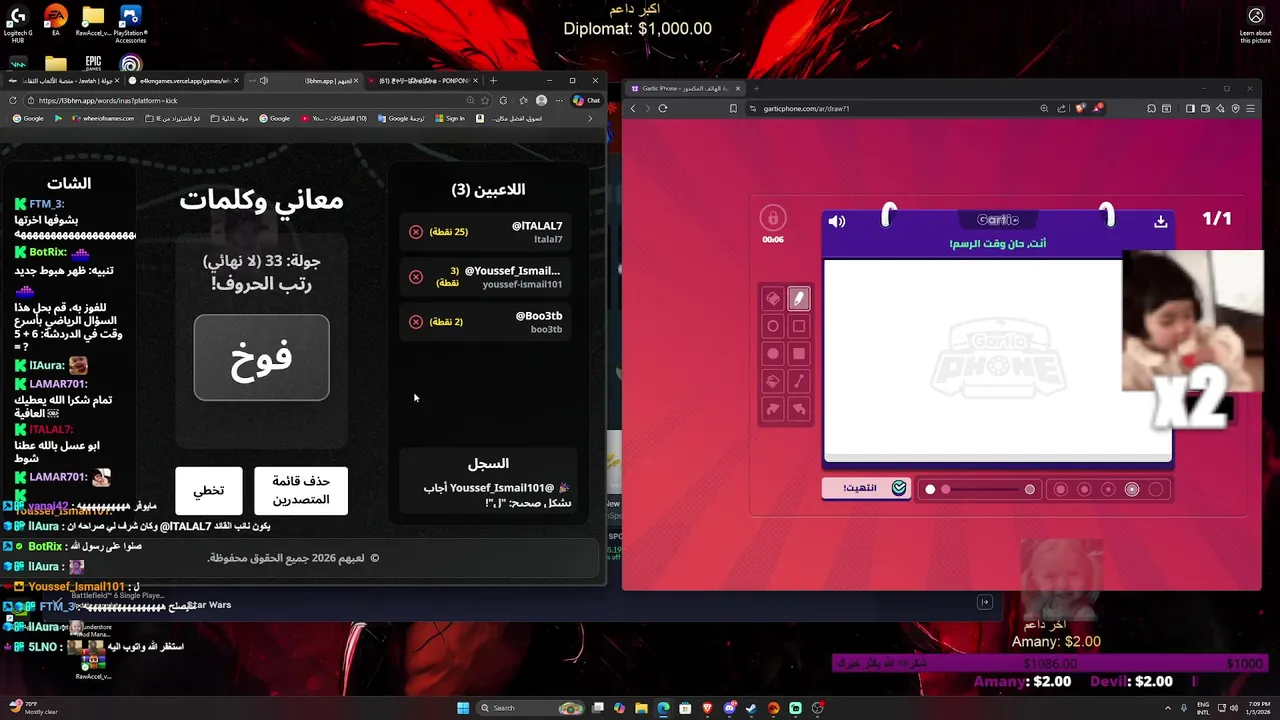The height and width of the screenshot is (720, 1280).
Task: Open the left browser's three-dot menu
Action: click(557, 100)
